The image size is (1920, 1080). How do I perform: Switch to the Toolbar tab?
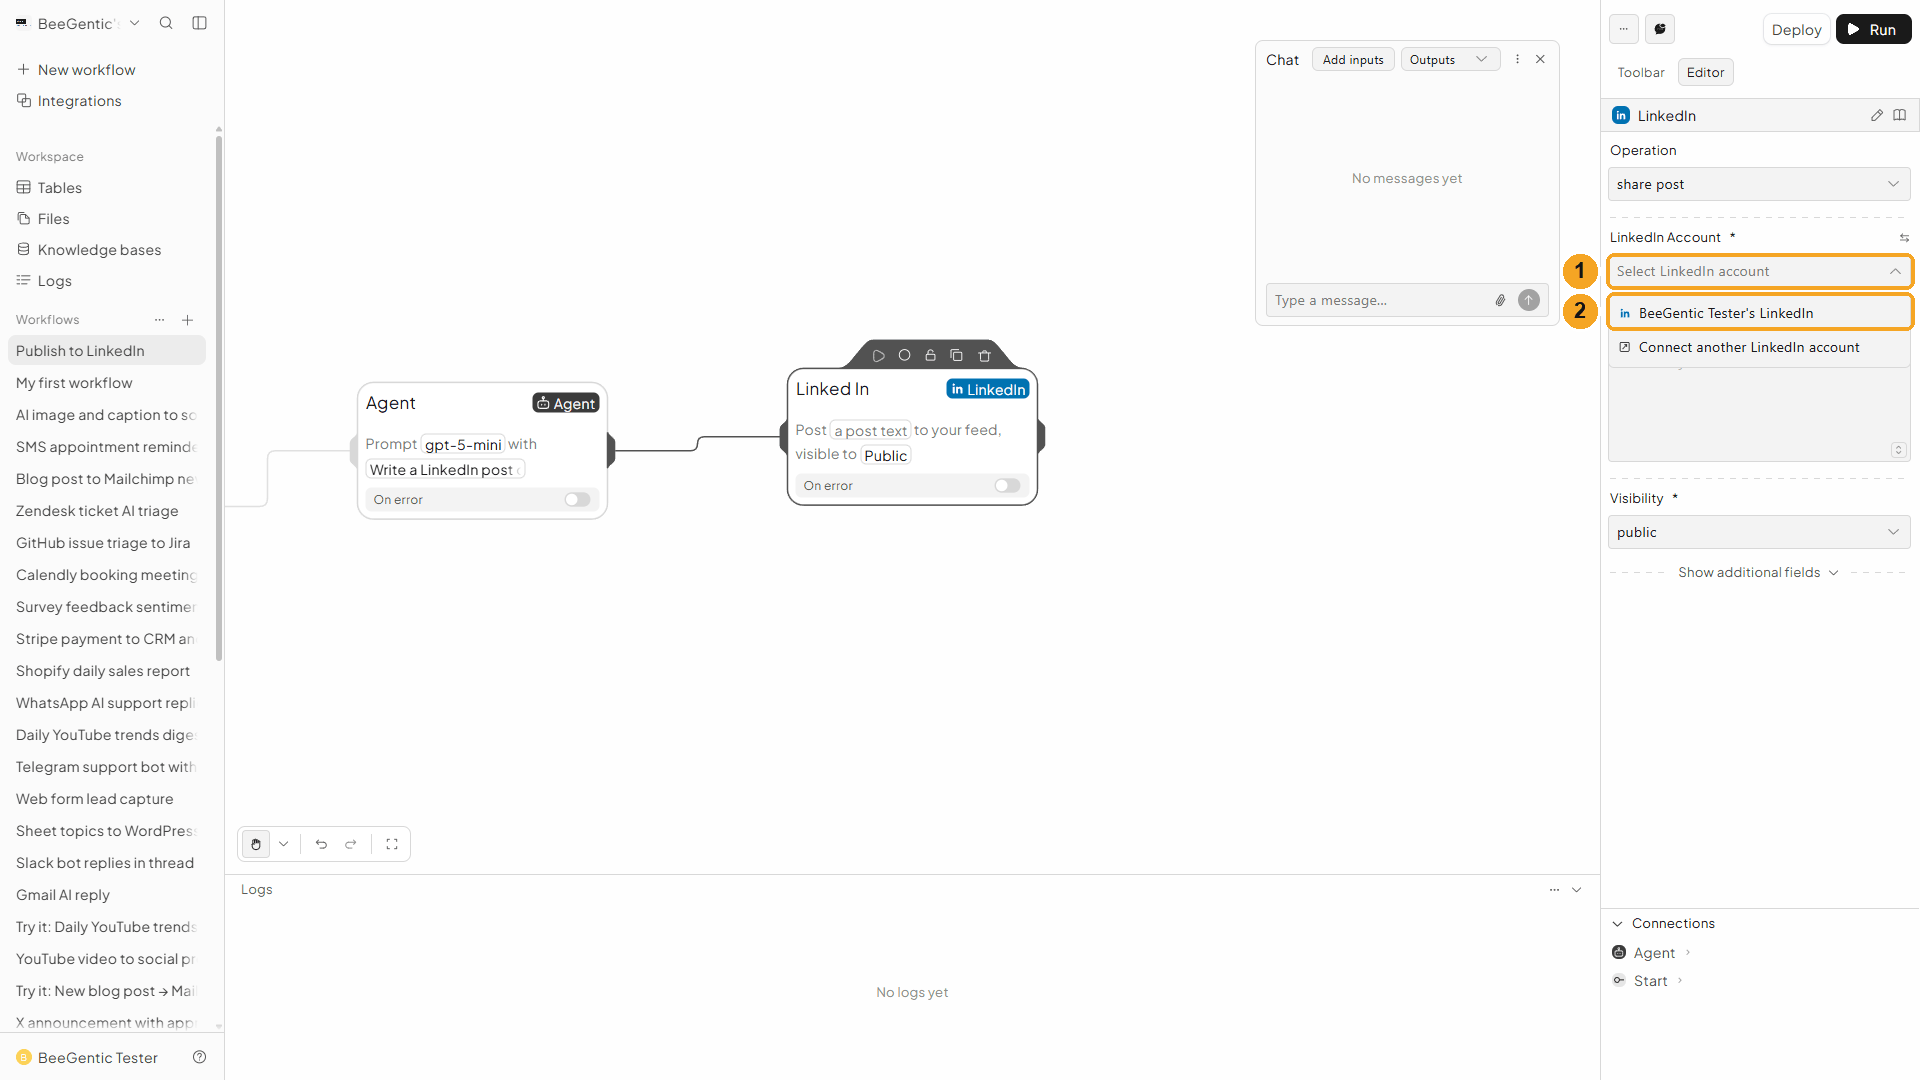pos(1641,72)
